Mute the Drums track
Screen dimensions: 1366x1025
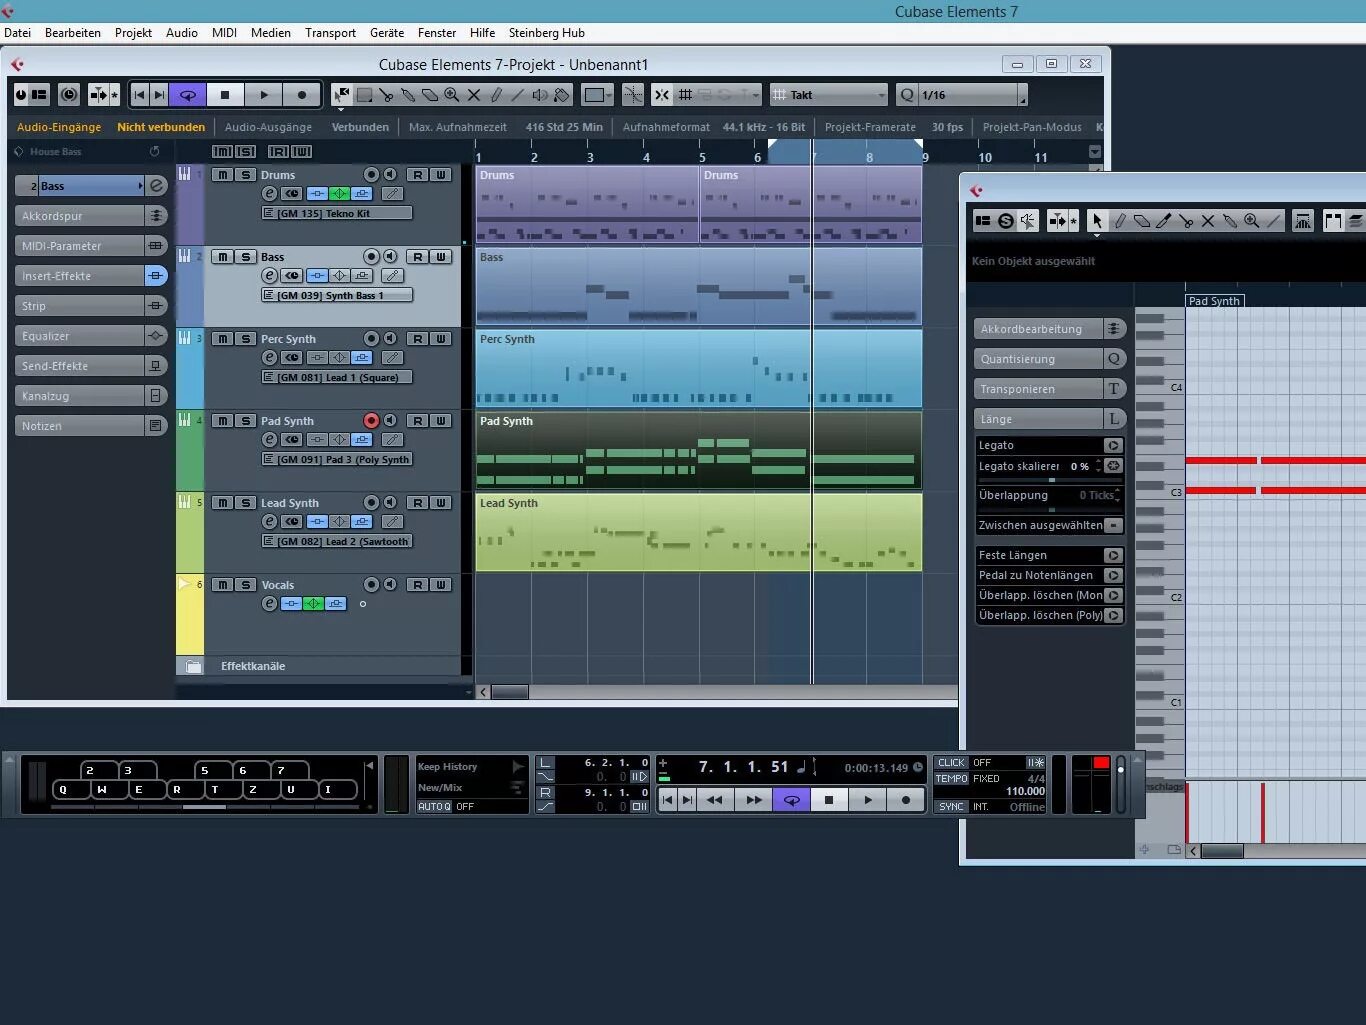tap(222, 174)
